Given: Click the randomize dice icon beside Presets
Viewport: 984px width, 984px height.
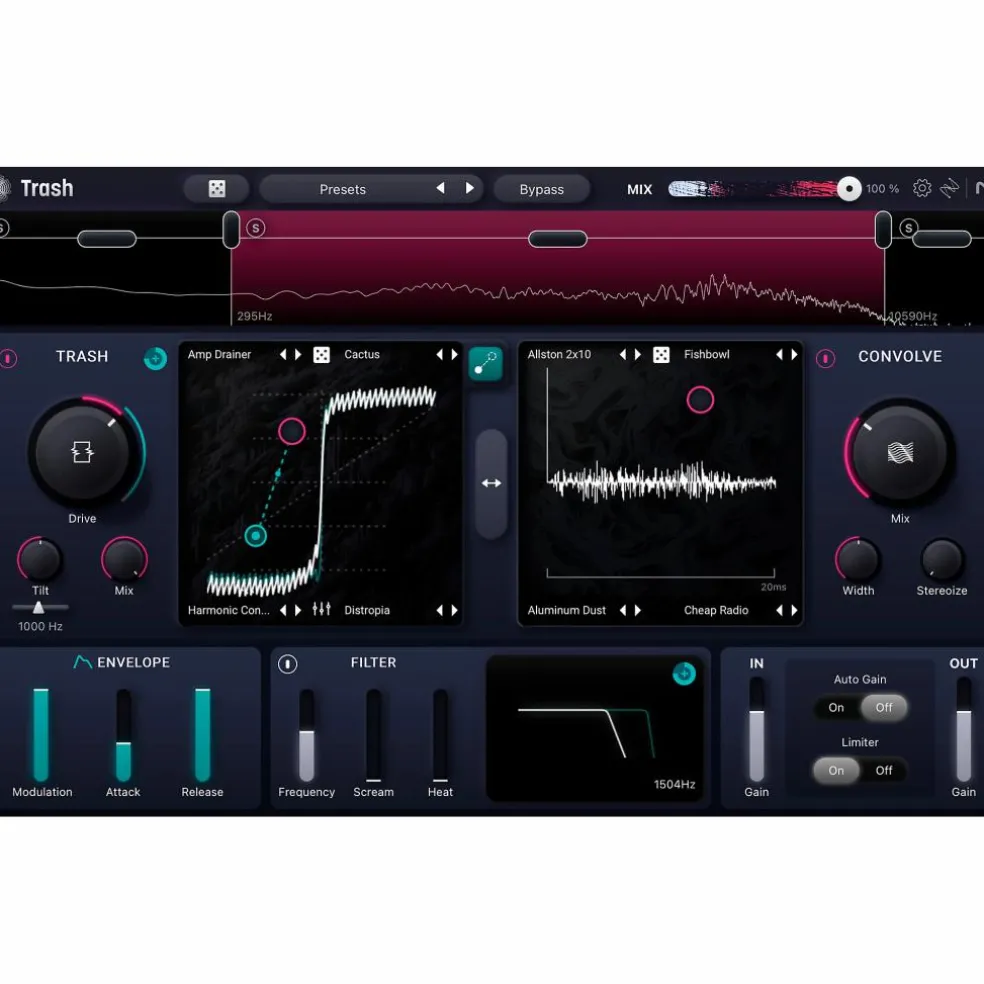Looking at the screenshot, I should point(217,189).
